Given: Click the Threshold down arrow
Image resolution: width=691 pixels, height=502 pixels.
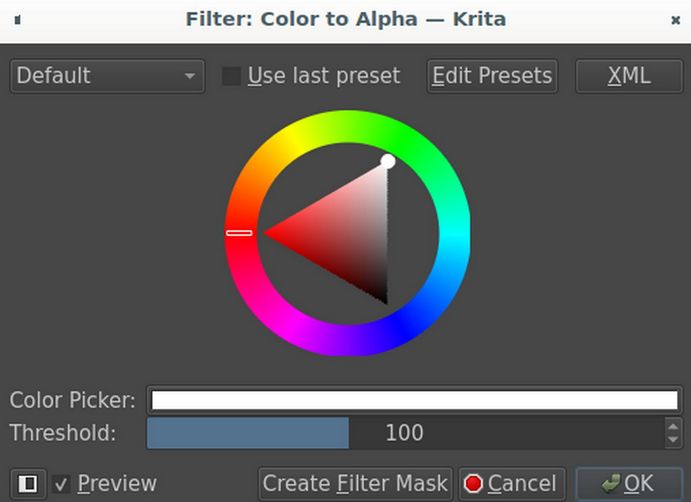Looking at the screenshot, I should (672, 440).
